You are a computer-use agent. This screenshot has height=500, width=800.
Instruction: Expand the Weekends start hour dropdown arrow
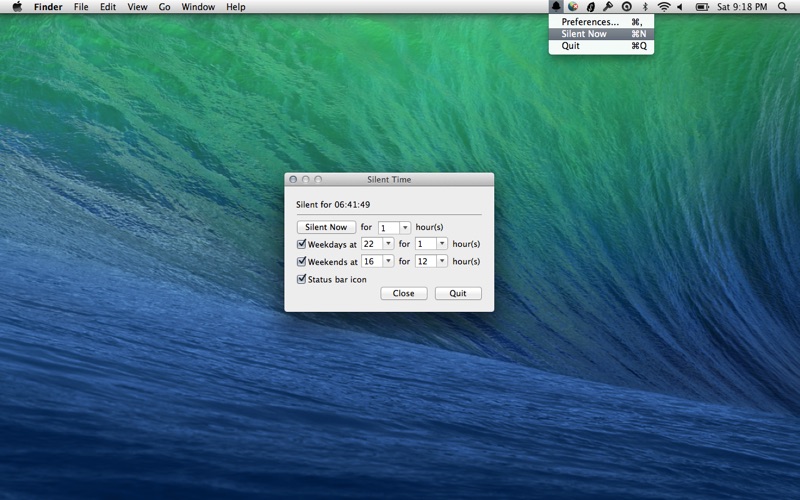point(388,261)
